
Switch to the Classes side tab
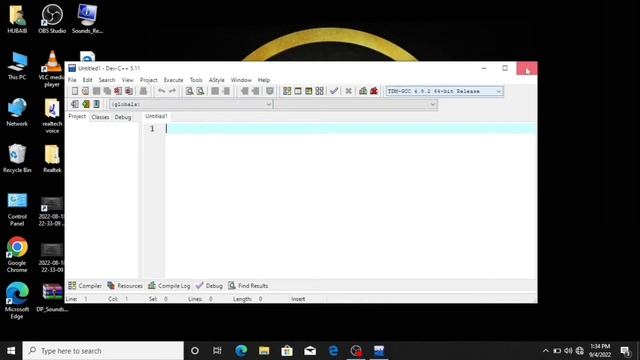click(x=100, y=117)
